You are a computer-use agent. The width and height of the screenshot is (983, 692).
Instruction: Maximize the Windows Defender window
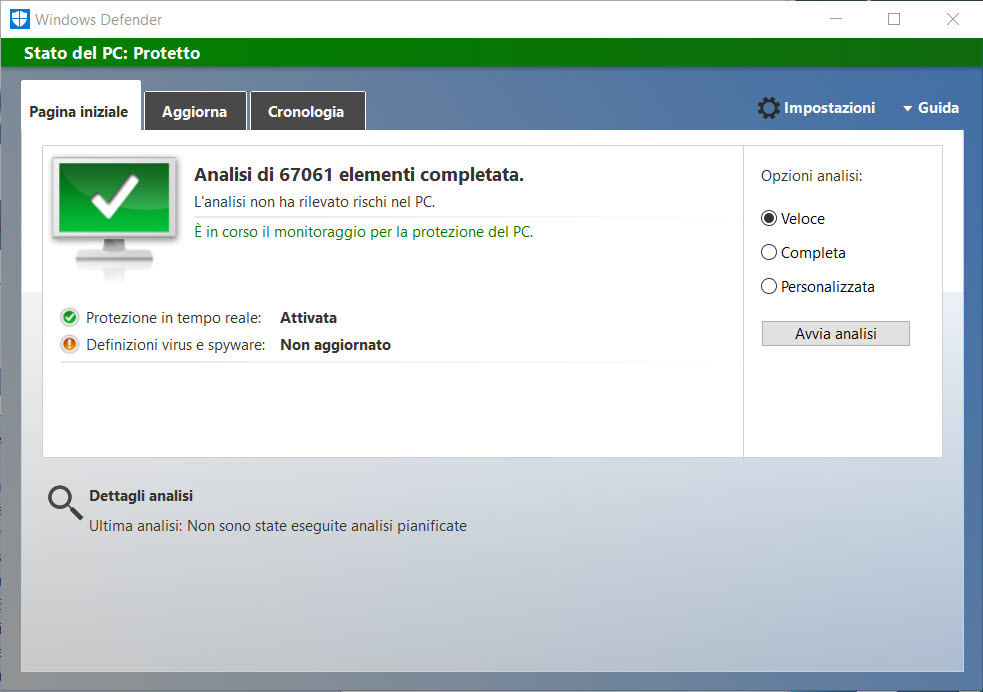click(894, 19)
